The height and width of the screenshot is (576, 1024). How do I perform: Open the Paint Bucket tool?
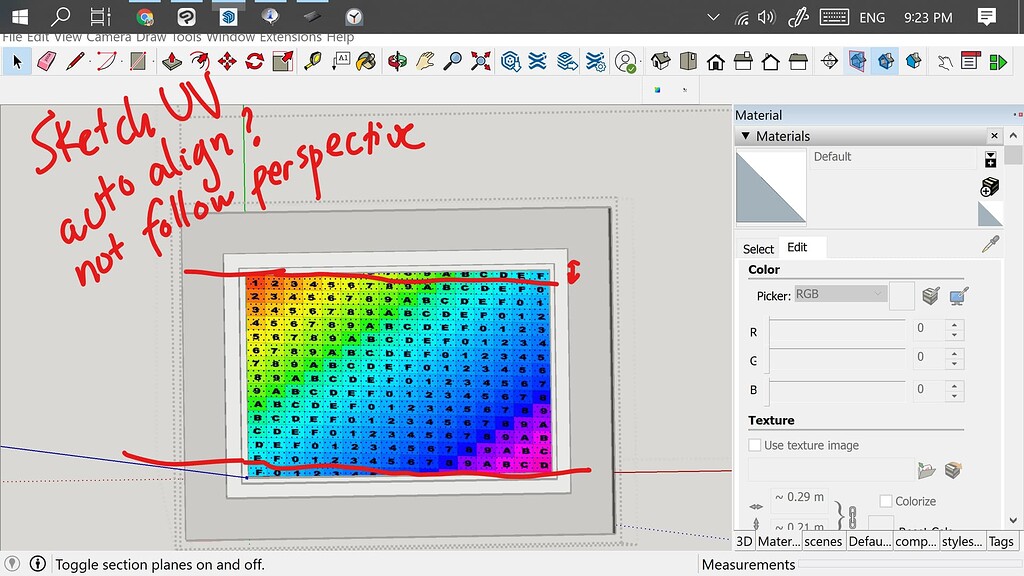[x=365, y=60]
